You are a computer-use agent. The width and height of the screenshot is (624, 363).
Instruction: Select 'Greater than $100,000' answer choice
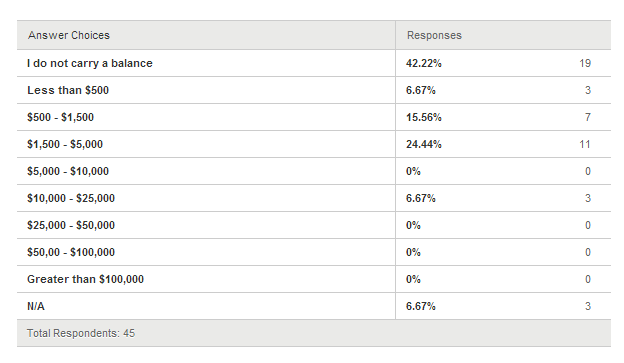pyautogui.click(x=86, y=279)
